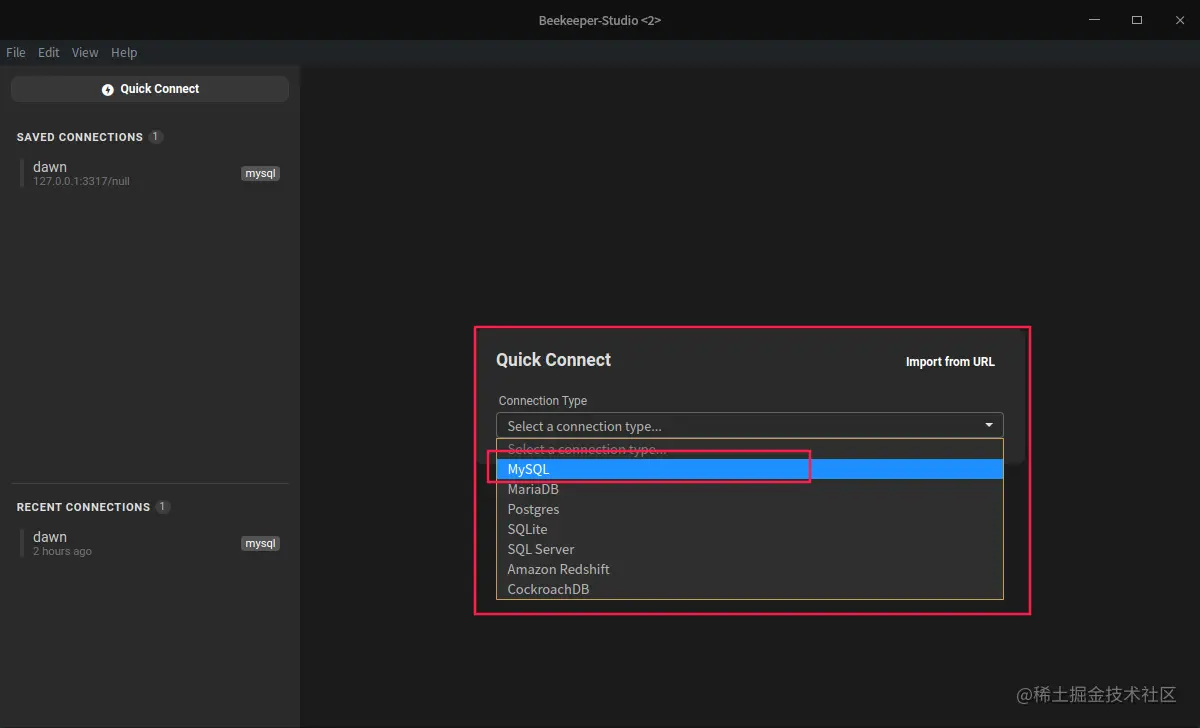Choose MySQL from connection type list
Image resolution: width=1200 pixels, height=728 pixels.
click(750, 469)
